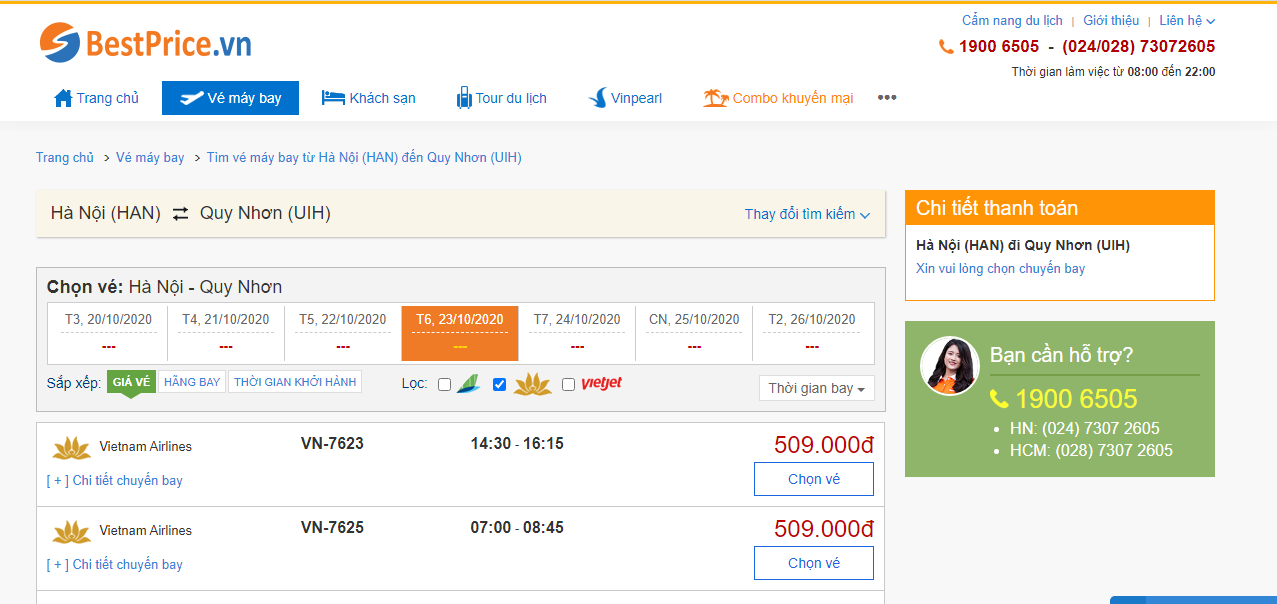1277x604 pixels.
Task: Click HCM: (028) 7307 2605 line
Action: pos(1092,450)
